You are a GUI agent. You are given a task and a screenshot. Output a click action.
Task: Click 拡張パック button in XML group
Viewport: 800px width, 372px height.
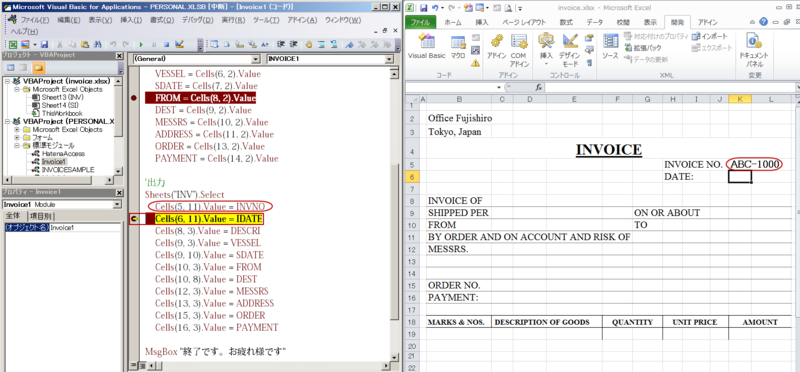click(x=642, y=47)
